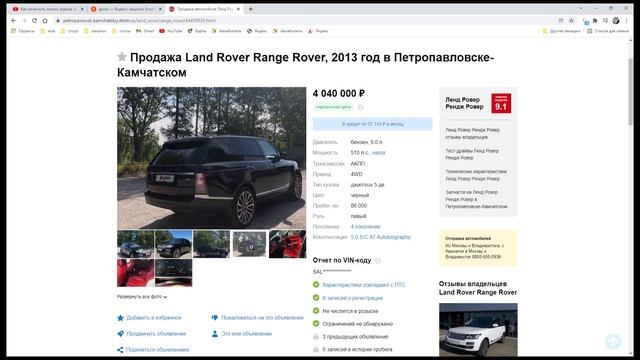Open the white Range Rover review photo

(x=478, y=330)
